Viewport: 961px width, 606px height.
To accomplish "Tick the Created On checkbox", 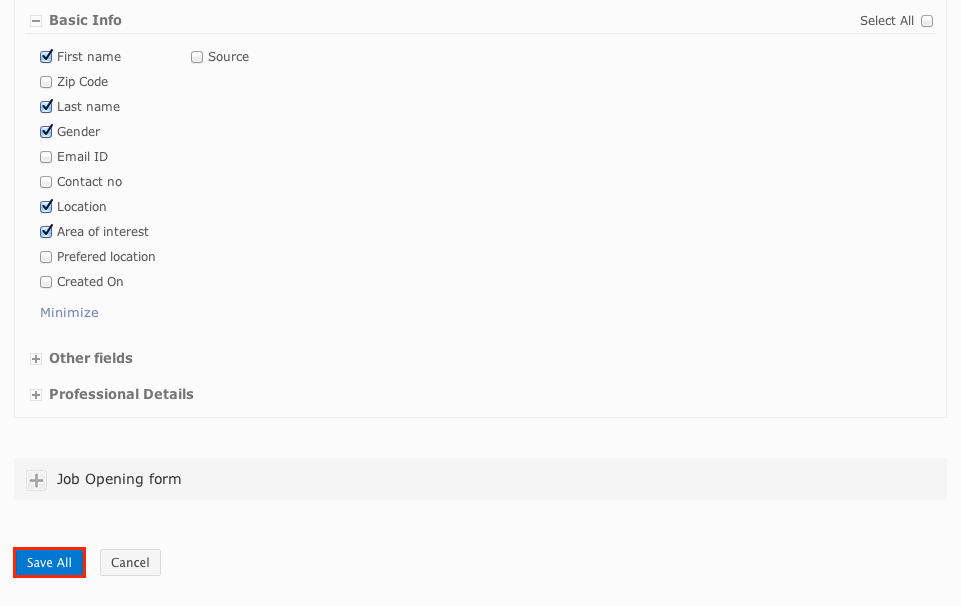I will coord(46,282).
